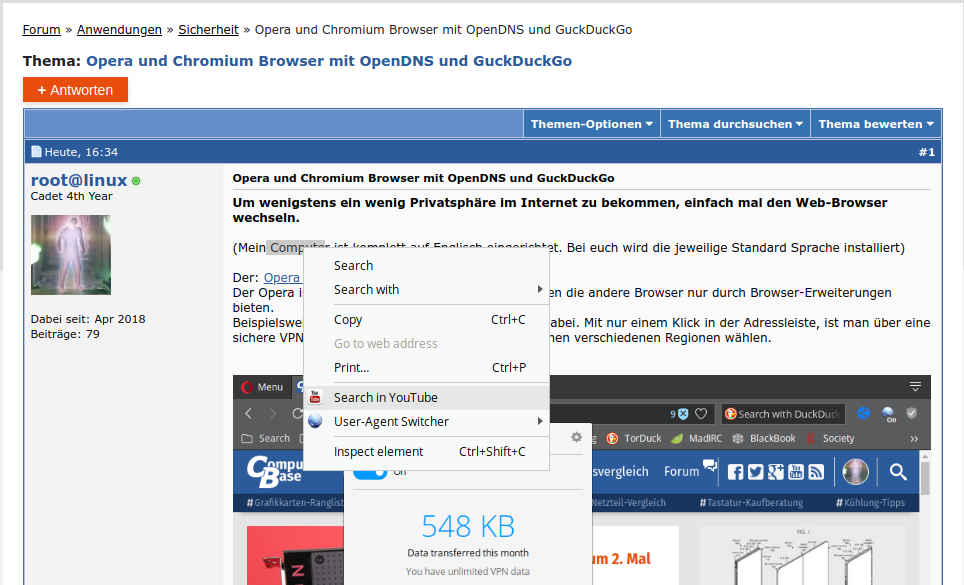Open the Netzteil-Vergleich tag
The height and width of the screenshot is (585, 964).
click(628, 503)
